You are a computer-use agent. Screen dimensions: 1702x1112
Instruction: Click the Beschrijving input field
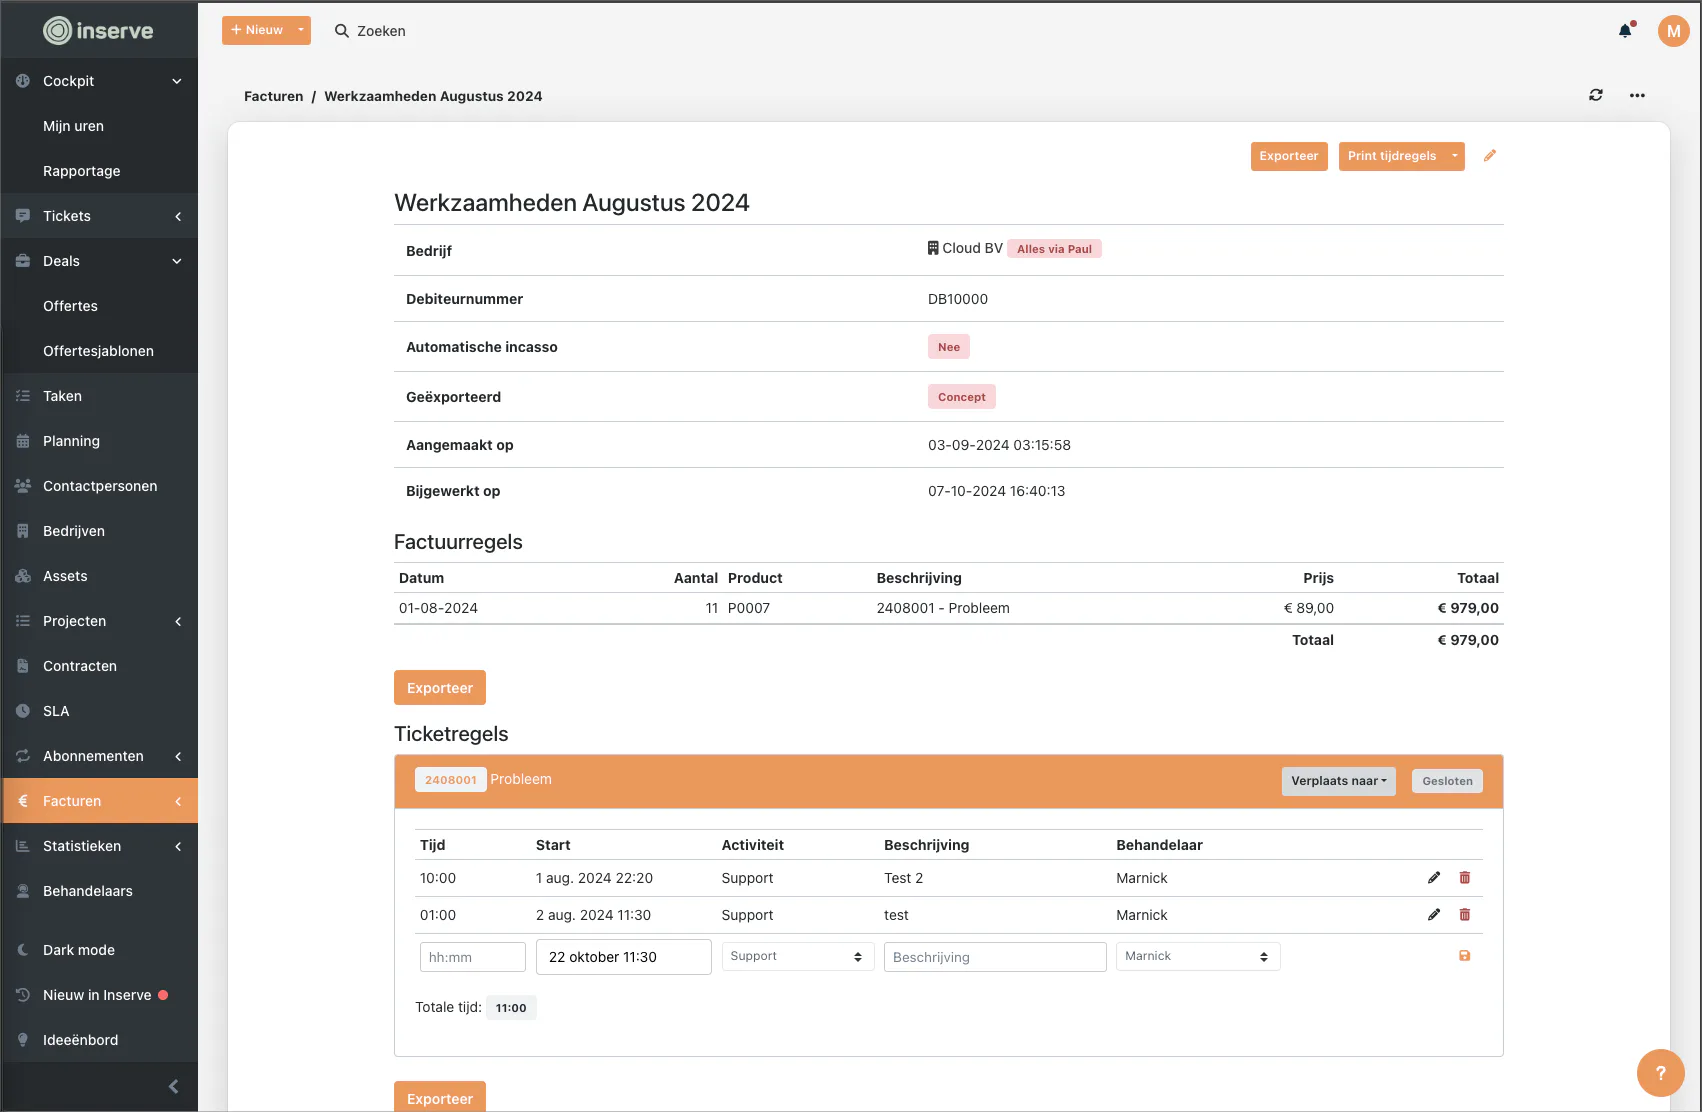[x=995, y=957]
